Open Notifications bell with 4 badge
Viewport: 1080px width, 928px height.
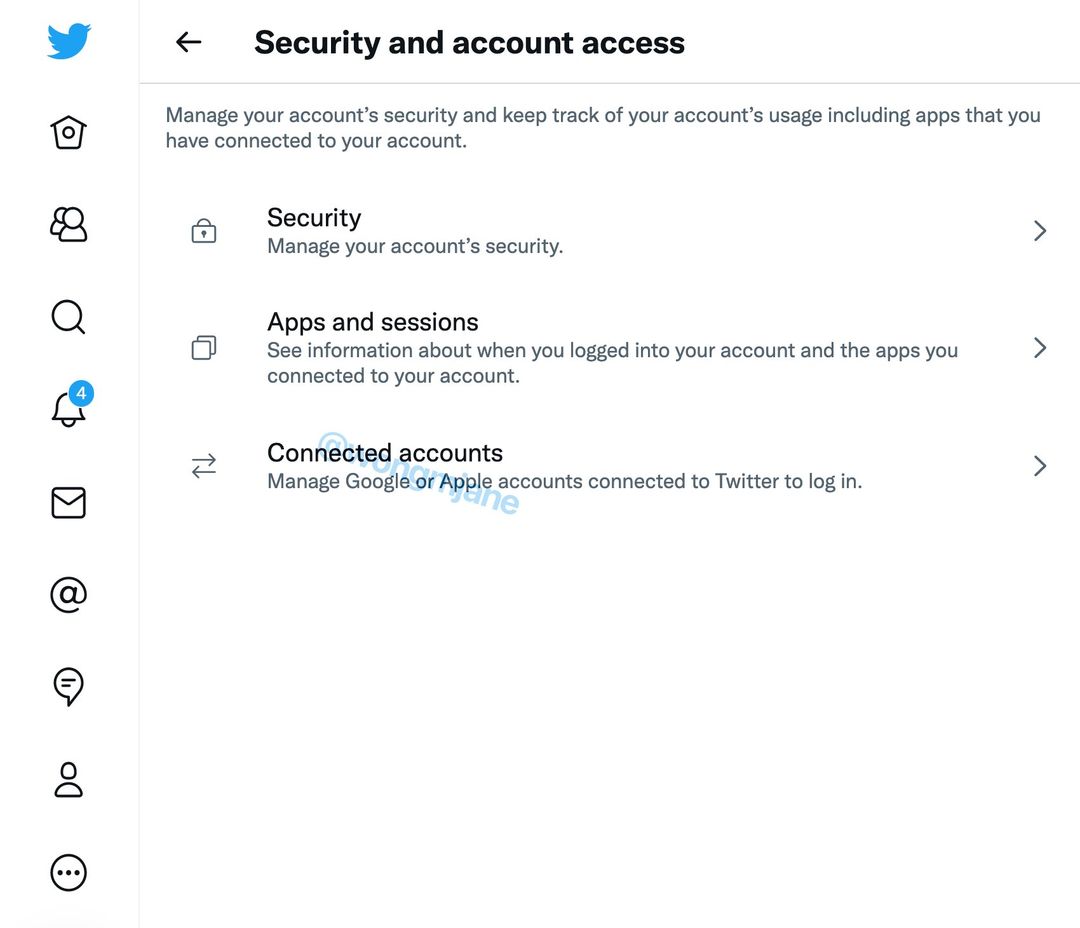tap(69, 408)
